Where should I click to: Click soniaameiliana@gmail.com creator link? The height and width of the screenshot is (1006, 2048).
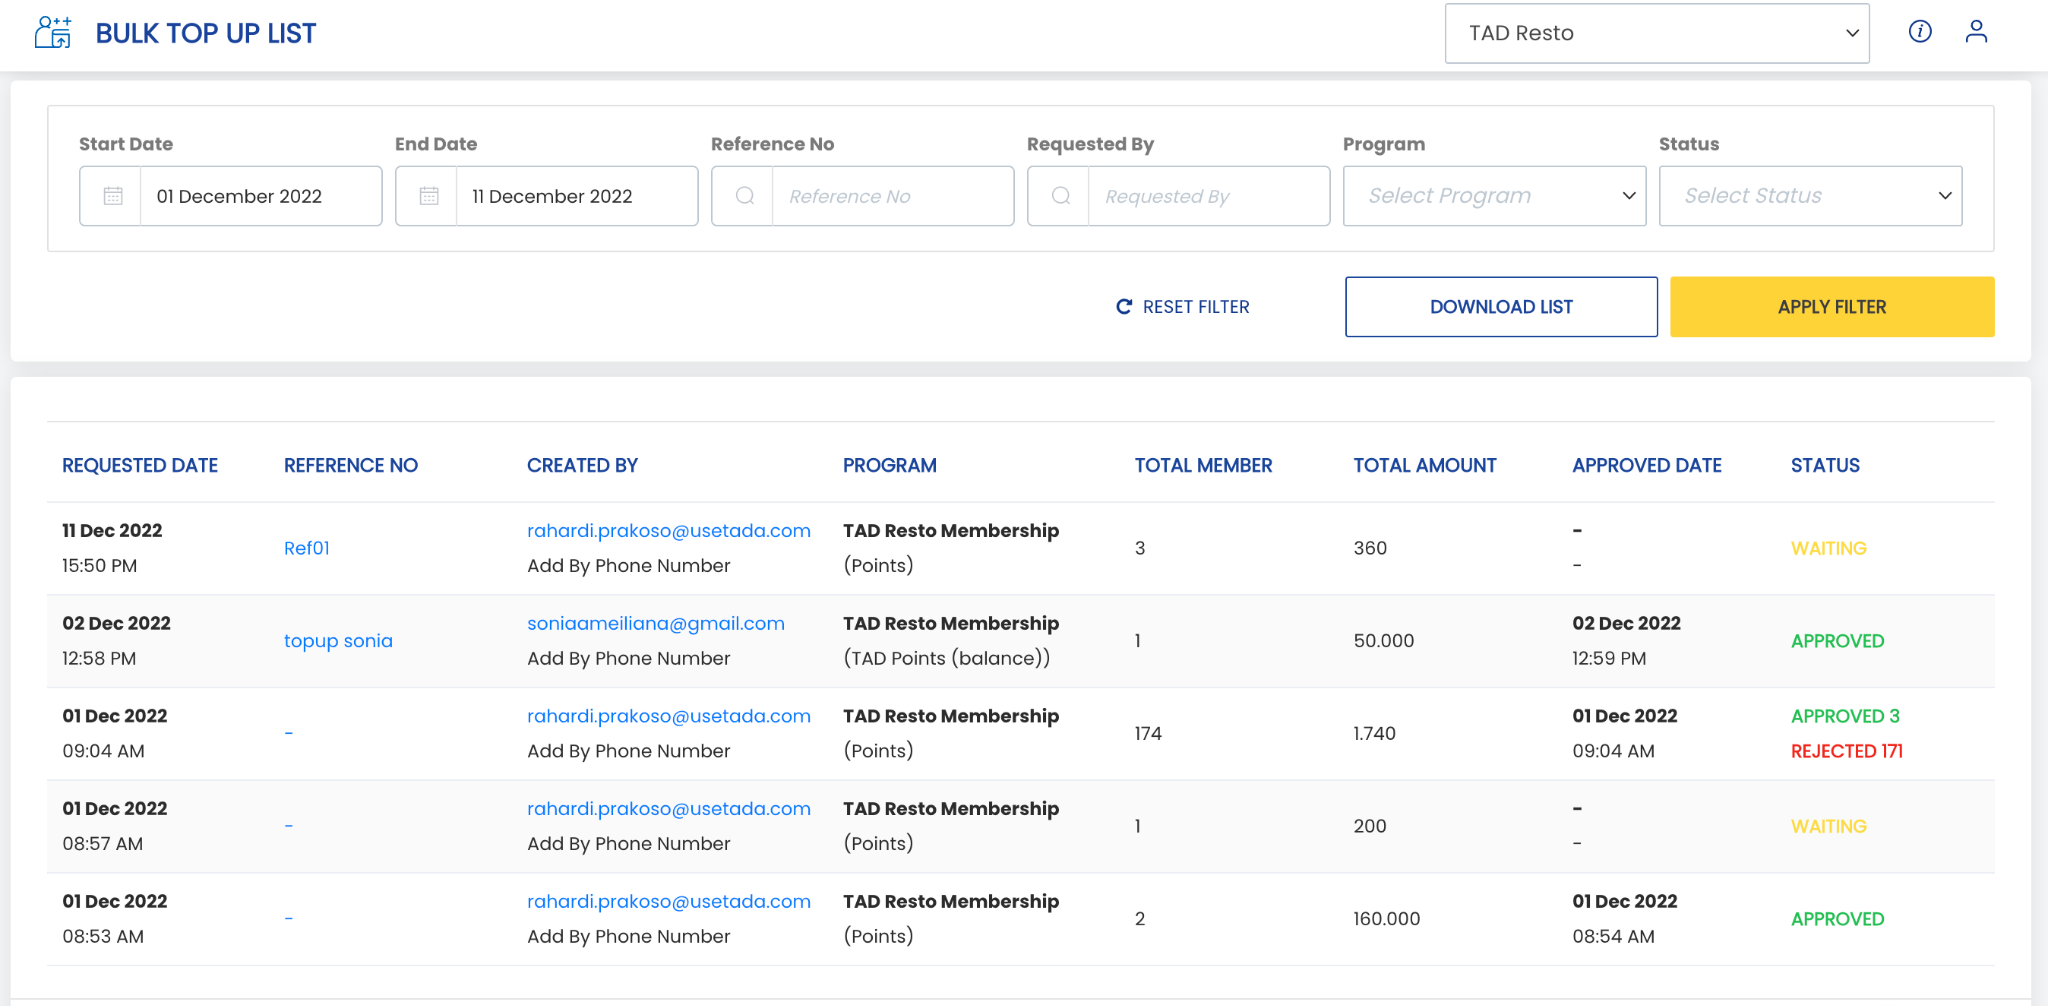click(x=656, y=623)
